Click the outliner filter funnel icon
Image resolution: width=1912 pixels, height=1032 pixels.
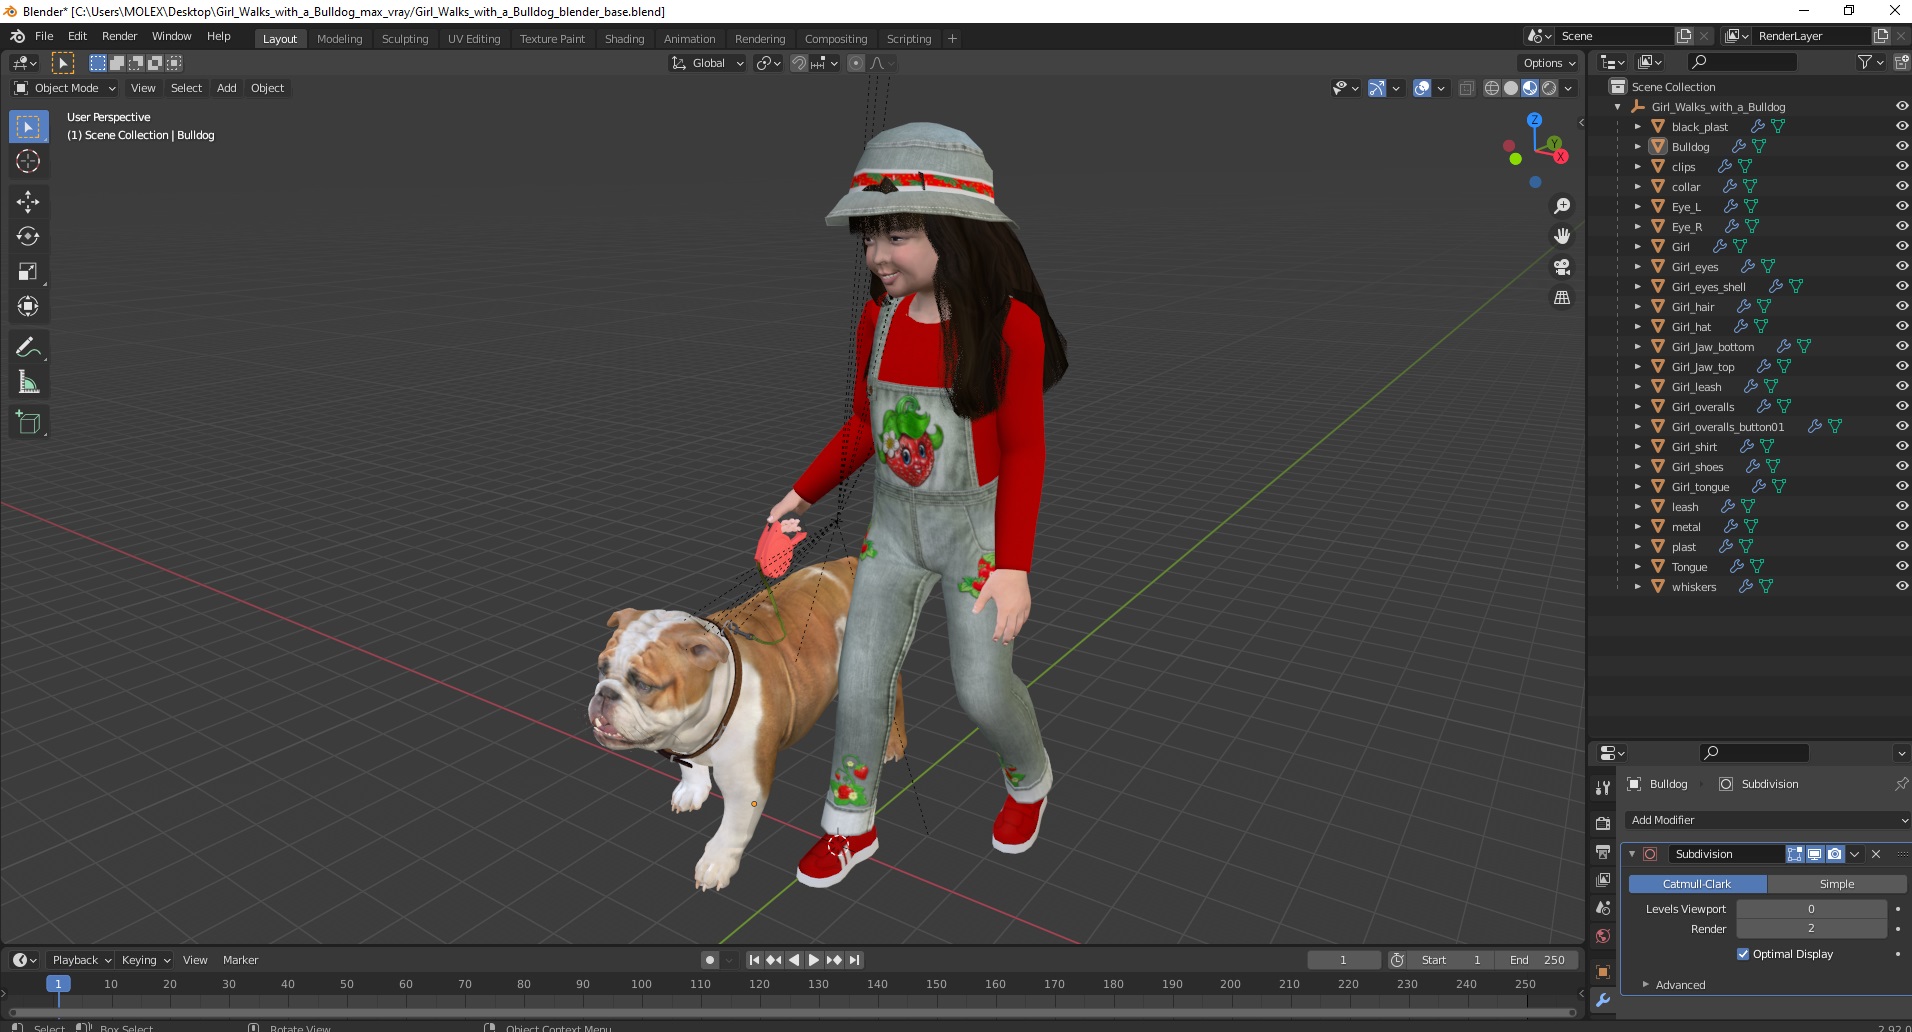[1865, 62]
